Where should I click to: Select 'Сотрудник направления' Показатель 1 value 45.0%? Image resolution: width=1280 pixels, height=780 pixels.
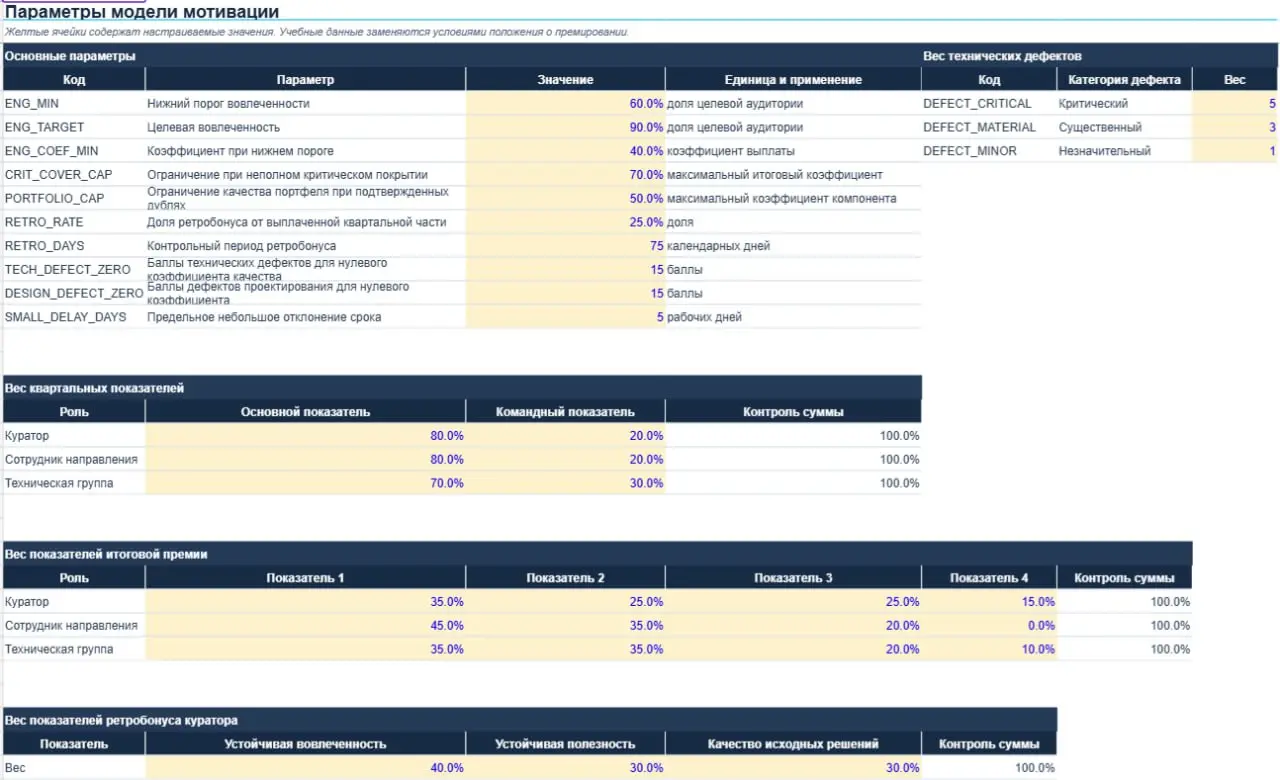[305, 626]
